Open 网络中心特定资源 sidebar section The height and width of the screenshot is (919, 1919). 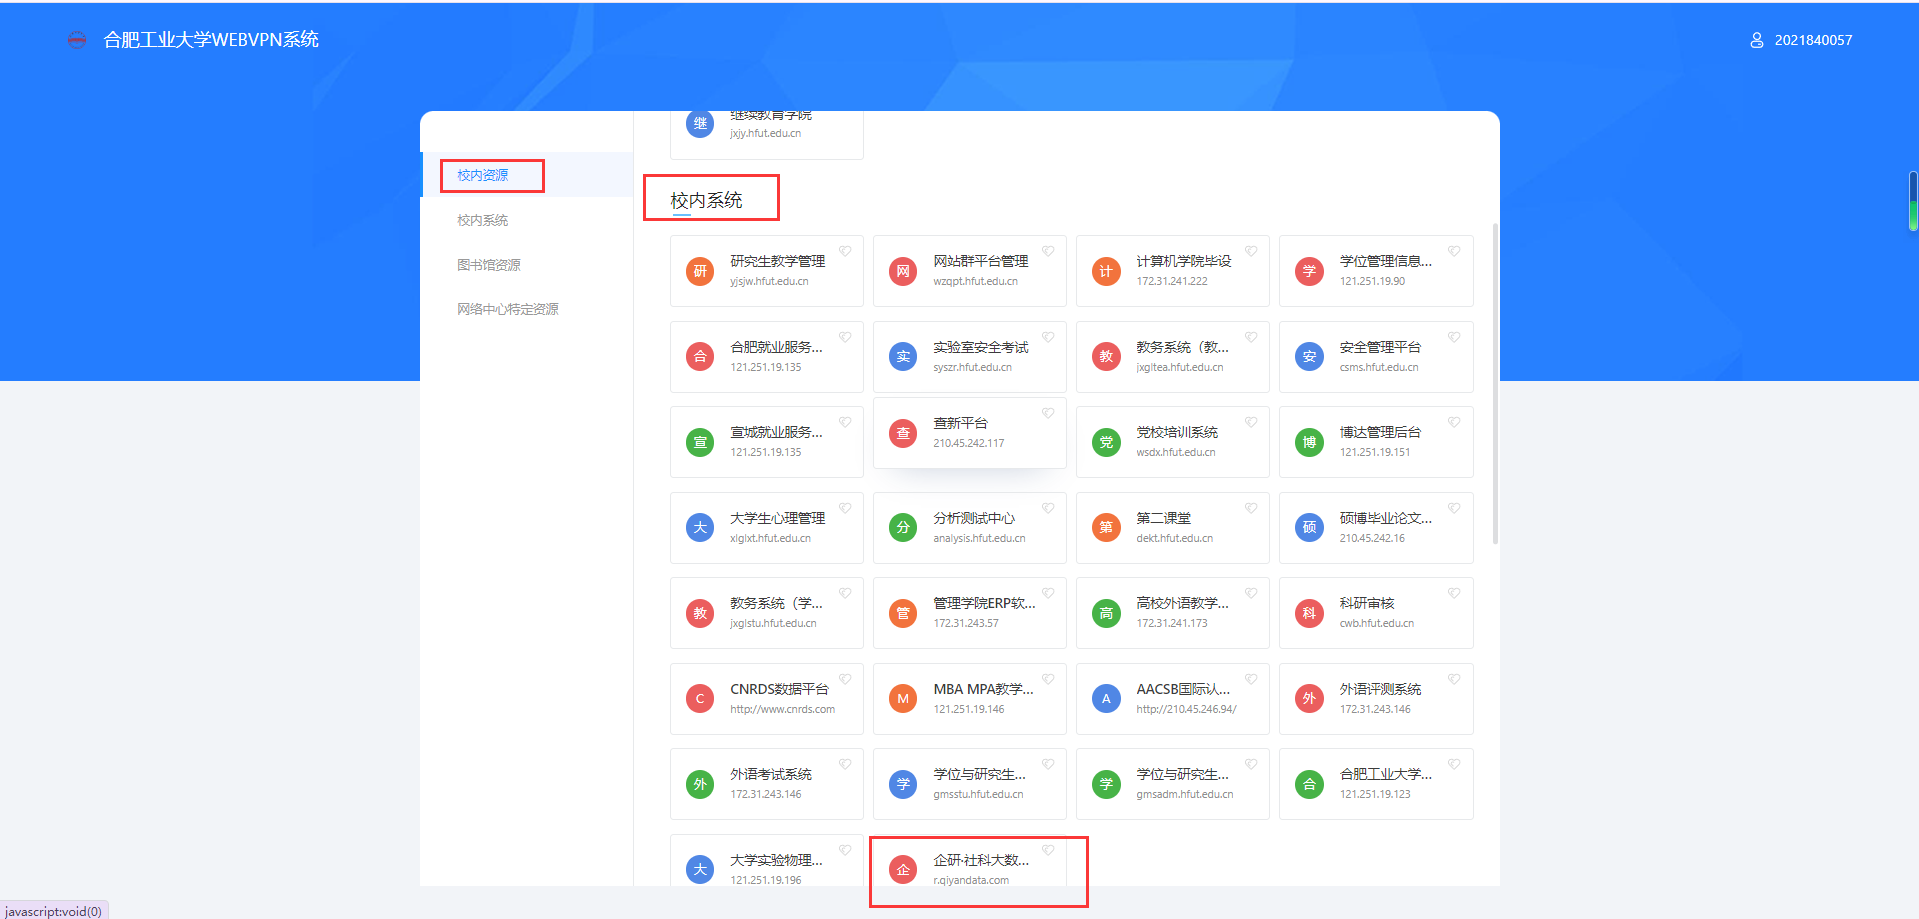point(507,309)
